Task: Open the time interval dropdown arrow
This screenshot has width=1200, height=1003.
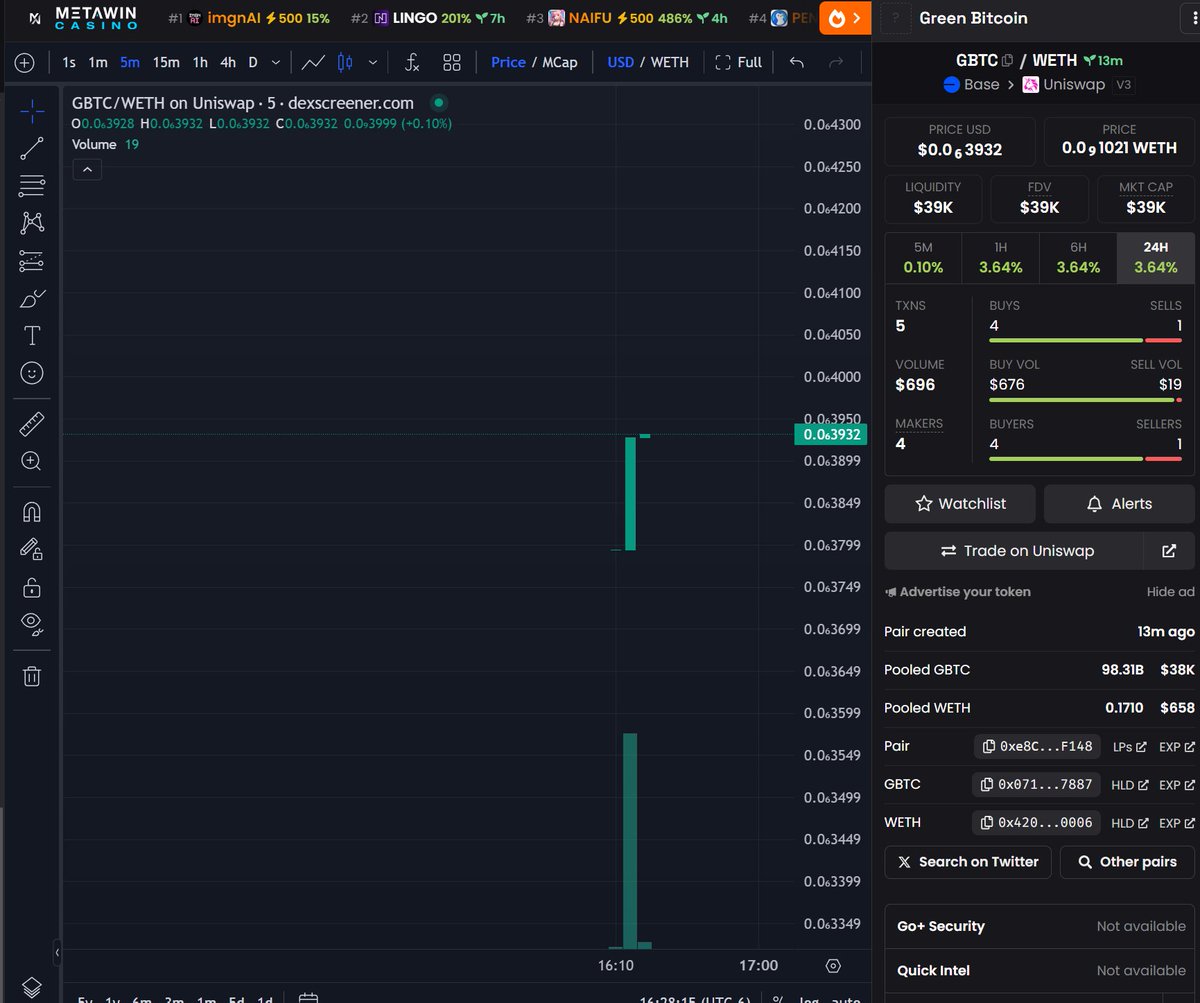Action: [x=276, y=62]
